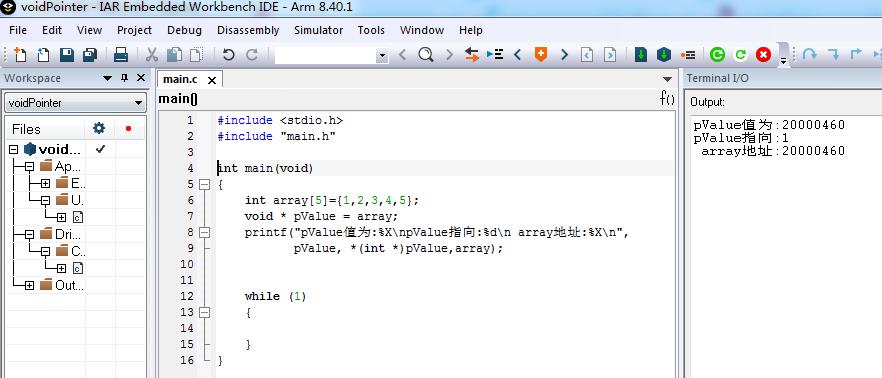Viewport: 882px width, 378px height.
Task: Save the current file with the single-floppy icon
Action: (x=67, y=55)
